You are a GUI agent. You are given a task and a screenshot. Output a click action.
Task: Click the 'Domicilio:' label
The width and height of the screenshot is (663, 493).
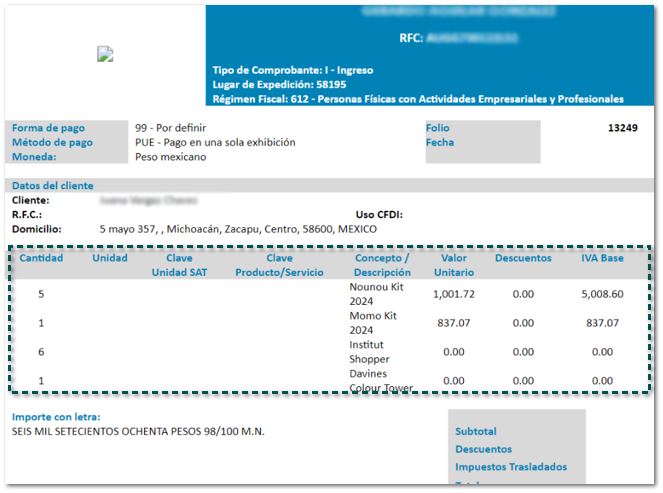[36, 229]
